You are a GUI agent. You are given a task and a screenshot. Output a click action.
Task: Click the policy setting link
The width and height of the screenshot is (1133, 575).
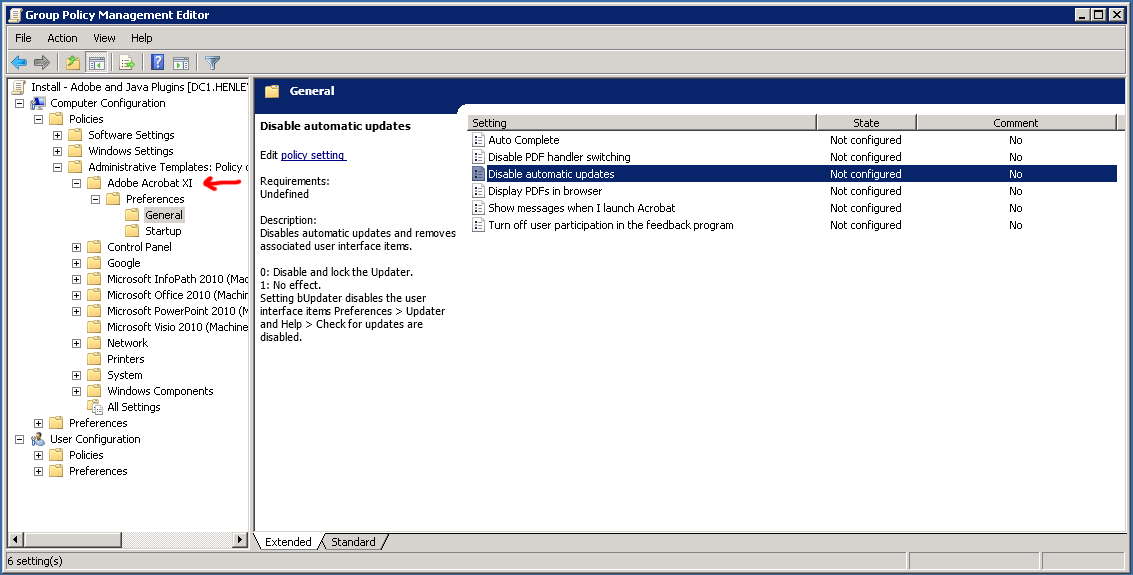(x=313, y=155)
